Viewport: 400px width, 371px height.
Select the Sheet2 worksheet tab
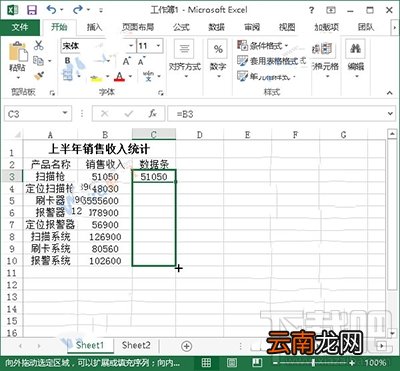point(136,345)
